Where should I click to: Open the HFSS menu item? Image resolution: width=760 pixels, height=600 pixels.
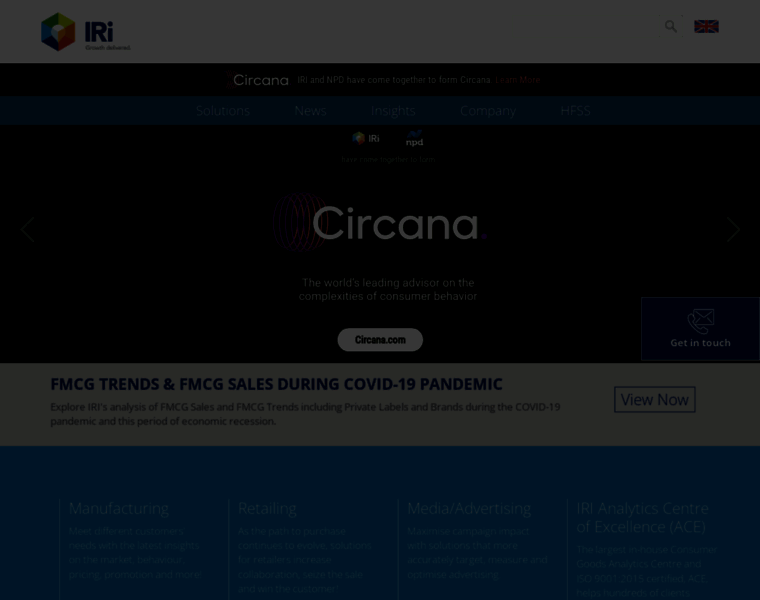575,111
